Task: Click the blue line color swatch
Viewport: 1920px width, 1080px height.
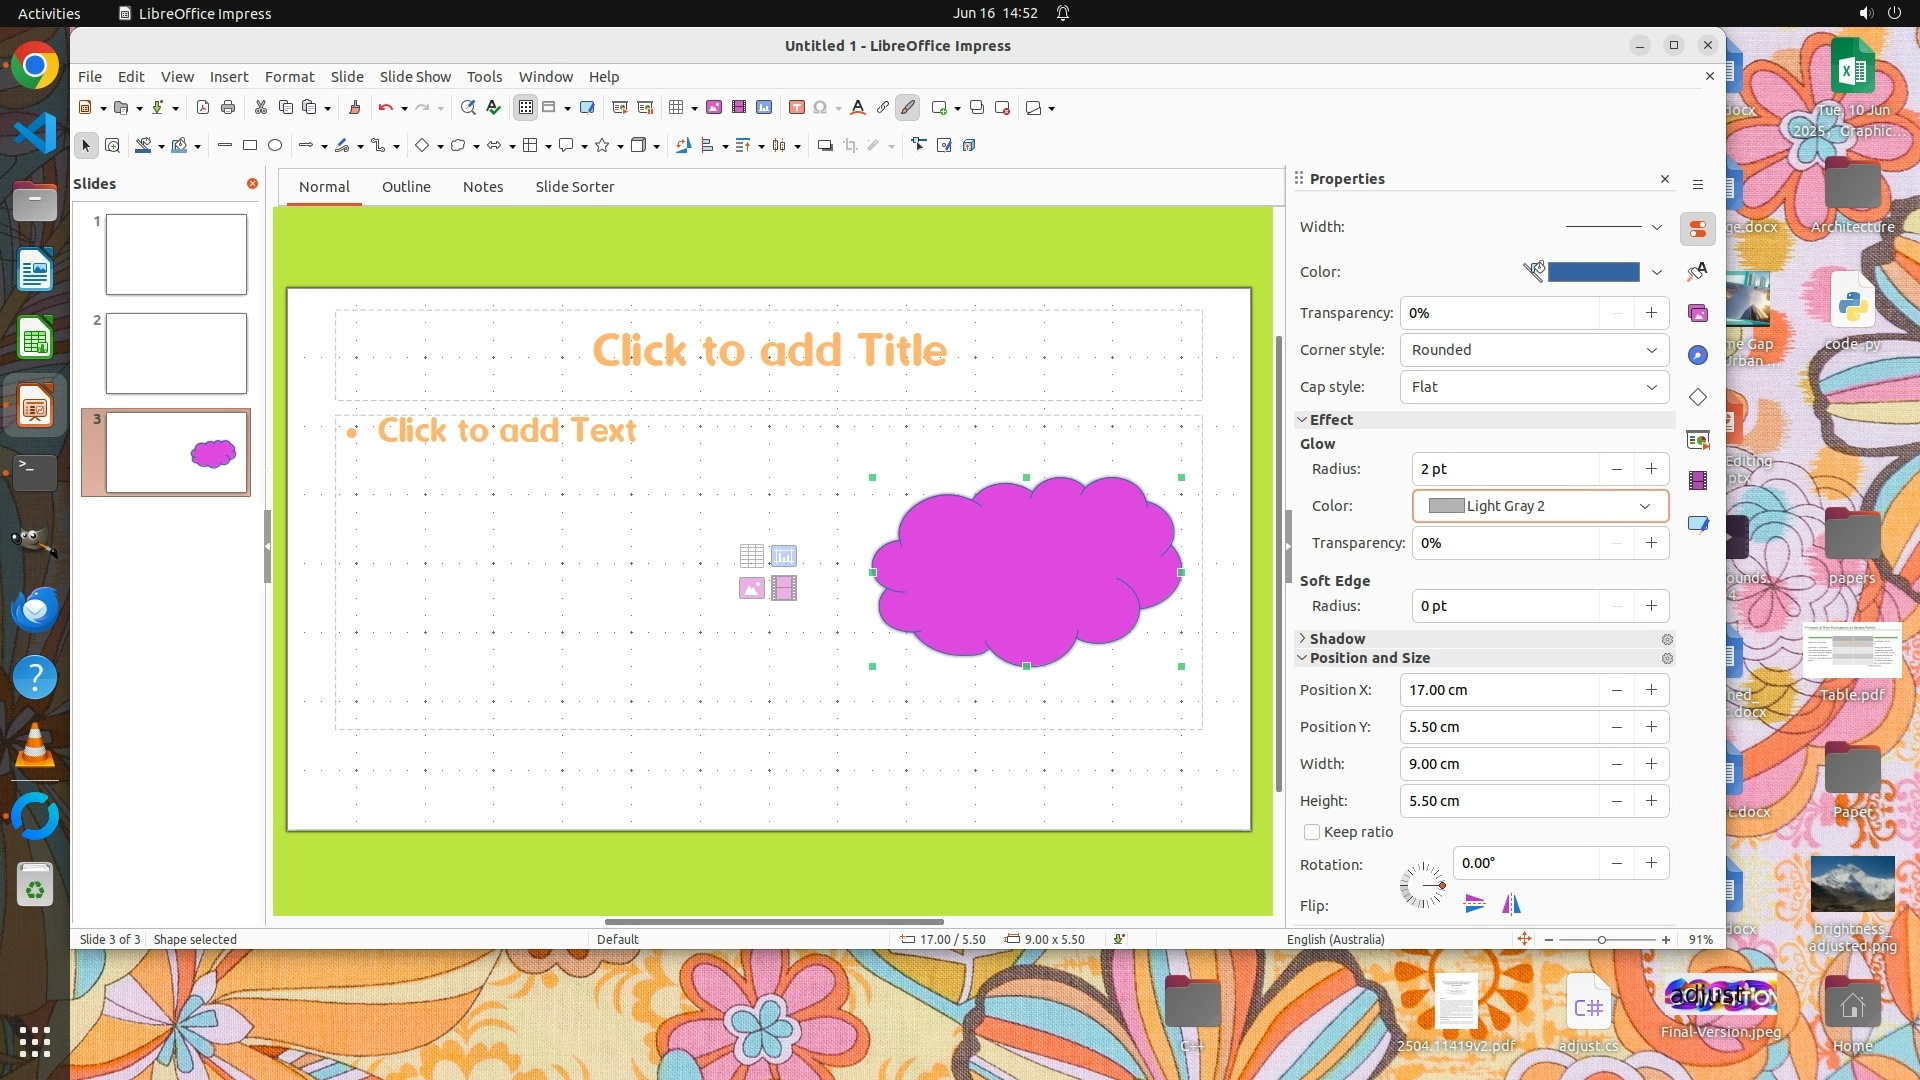Action: [1593, 272]
